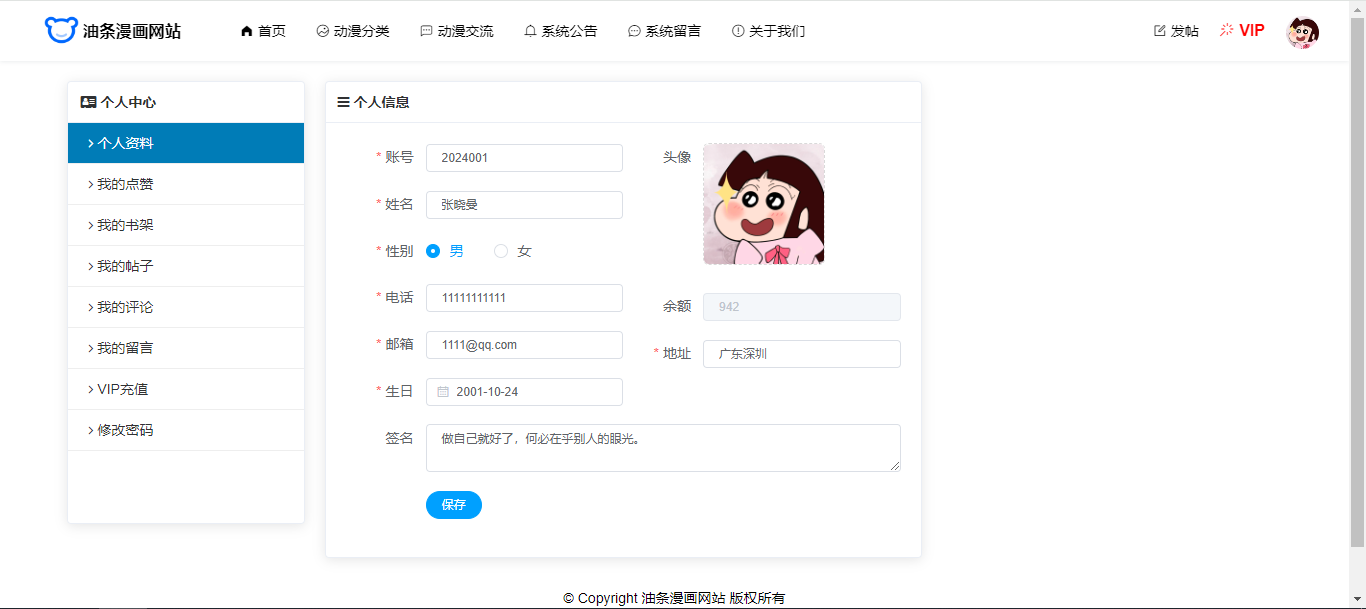The height and width of the screenshot is (609, 1366).
Task: Click the calendar icon in the 生日 field
Action: tap(443, 392)
